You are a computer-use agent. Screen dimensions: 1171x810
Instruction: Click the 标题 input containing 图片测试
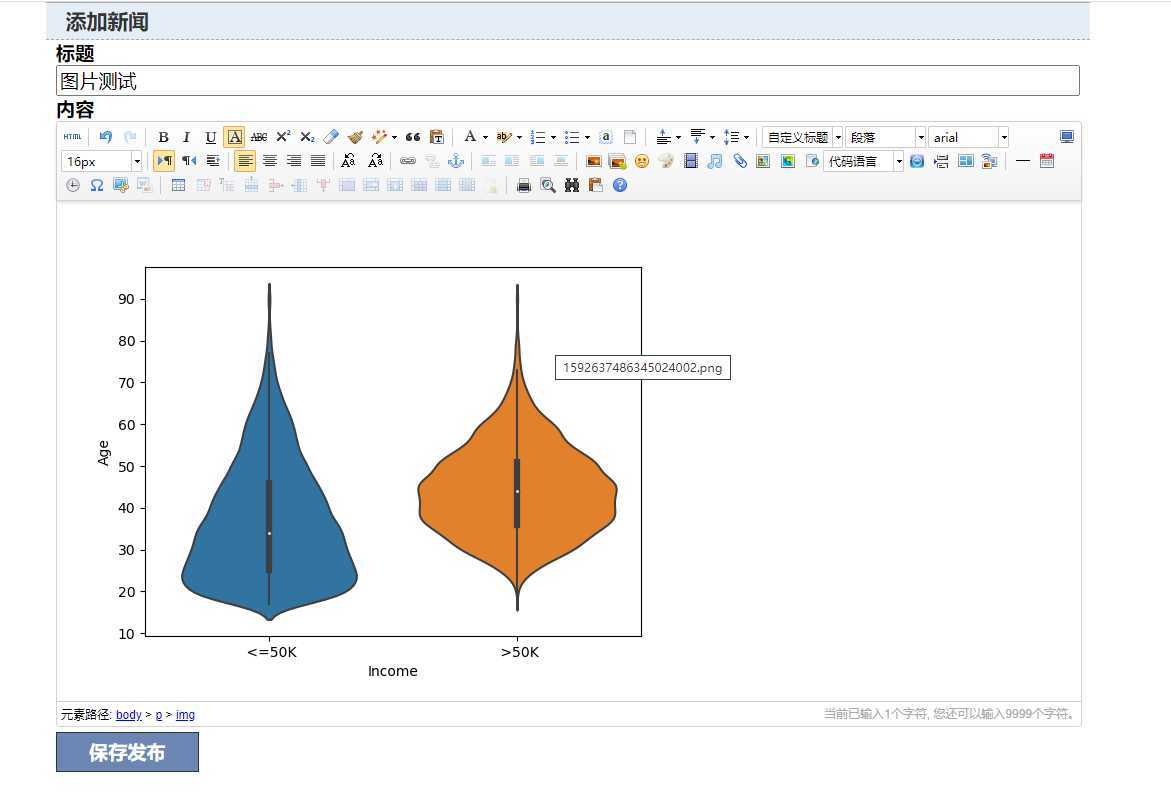(568, 81)
